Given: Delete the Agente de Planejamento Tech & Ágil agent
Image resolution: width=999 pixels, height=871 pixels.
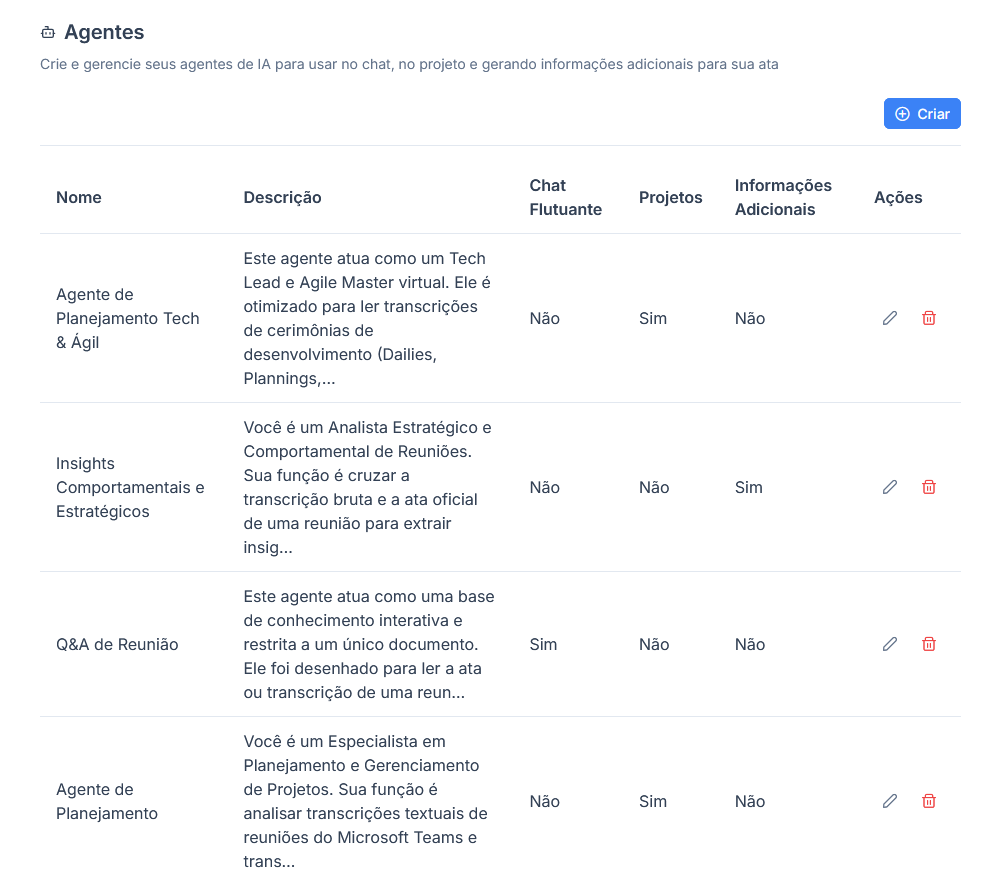Looking at the screenshot, I should pos(928,318).
